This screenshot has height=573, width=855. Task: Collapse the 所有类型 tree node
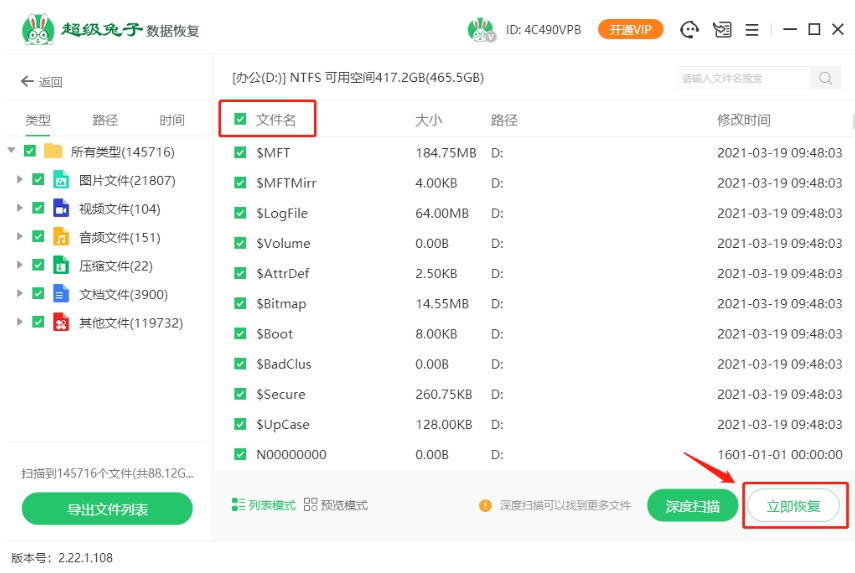point(11,151)
